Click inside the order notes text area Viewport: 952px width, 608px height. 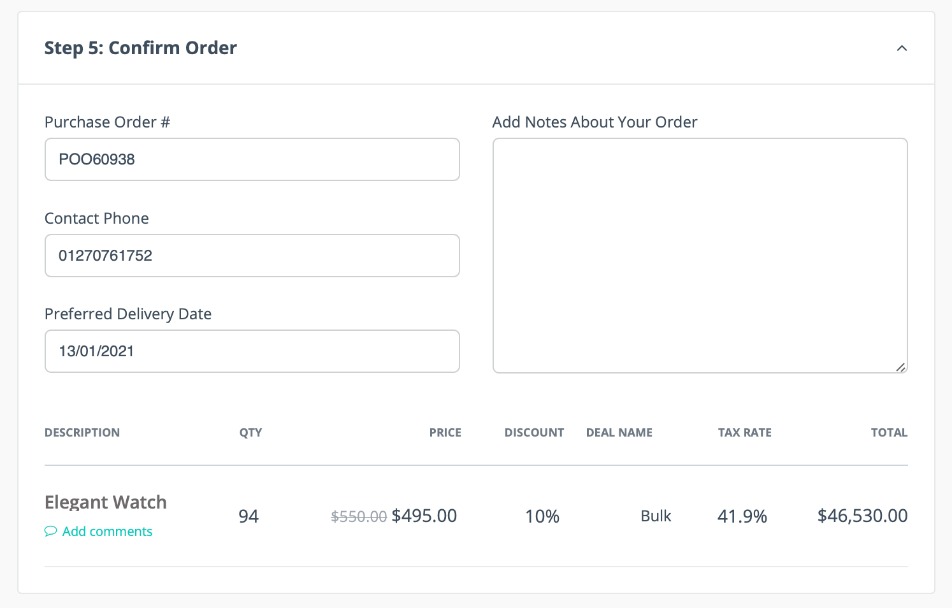[700, 255]
